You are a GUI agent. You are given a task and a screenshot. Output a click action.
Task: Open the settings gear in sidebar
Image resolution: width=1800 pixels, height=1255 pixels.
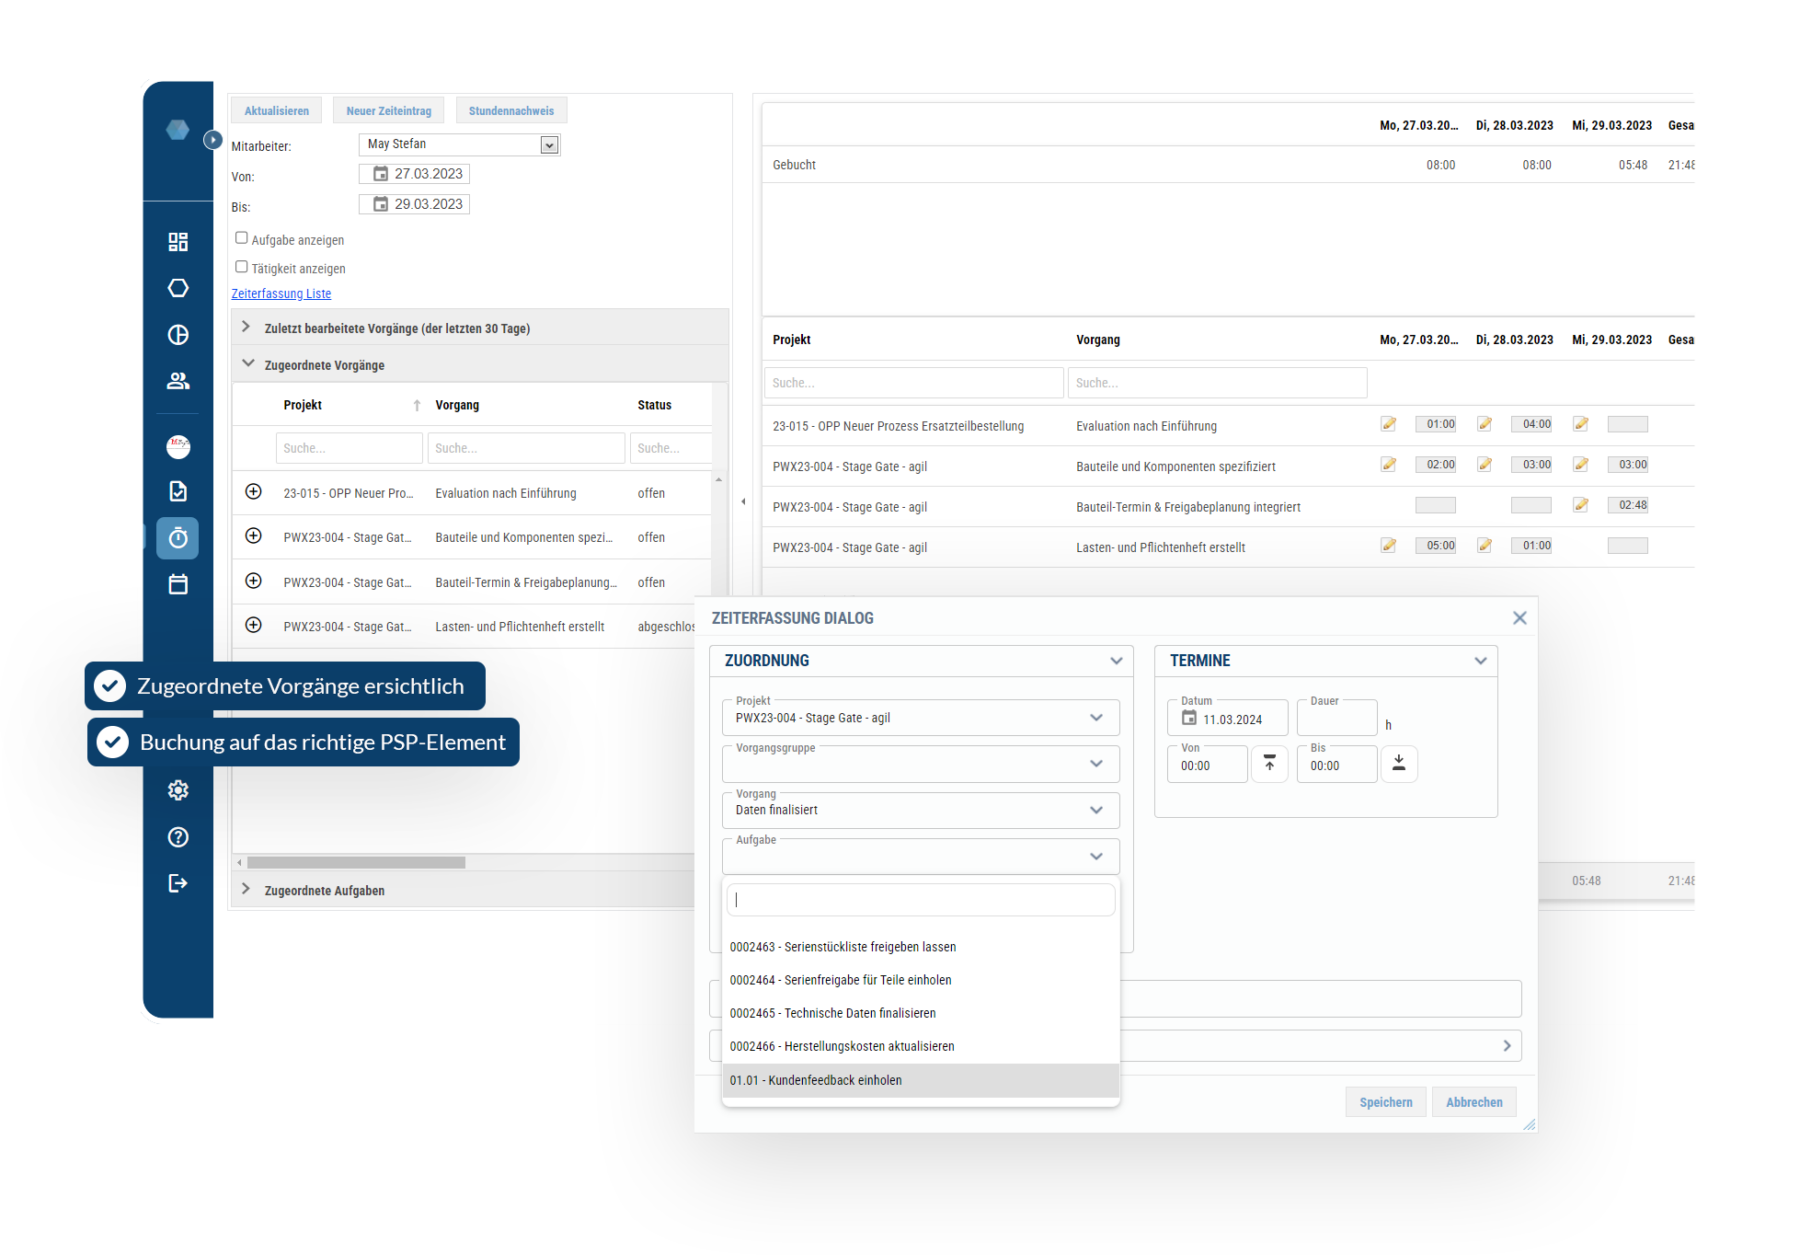coord(178,790)
